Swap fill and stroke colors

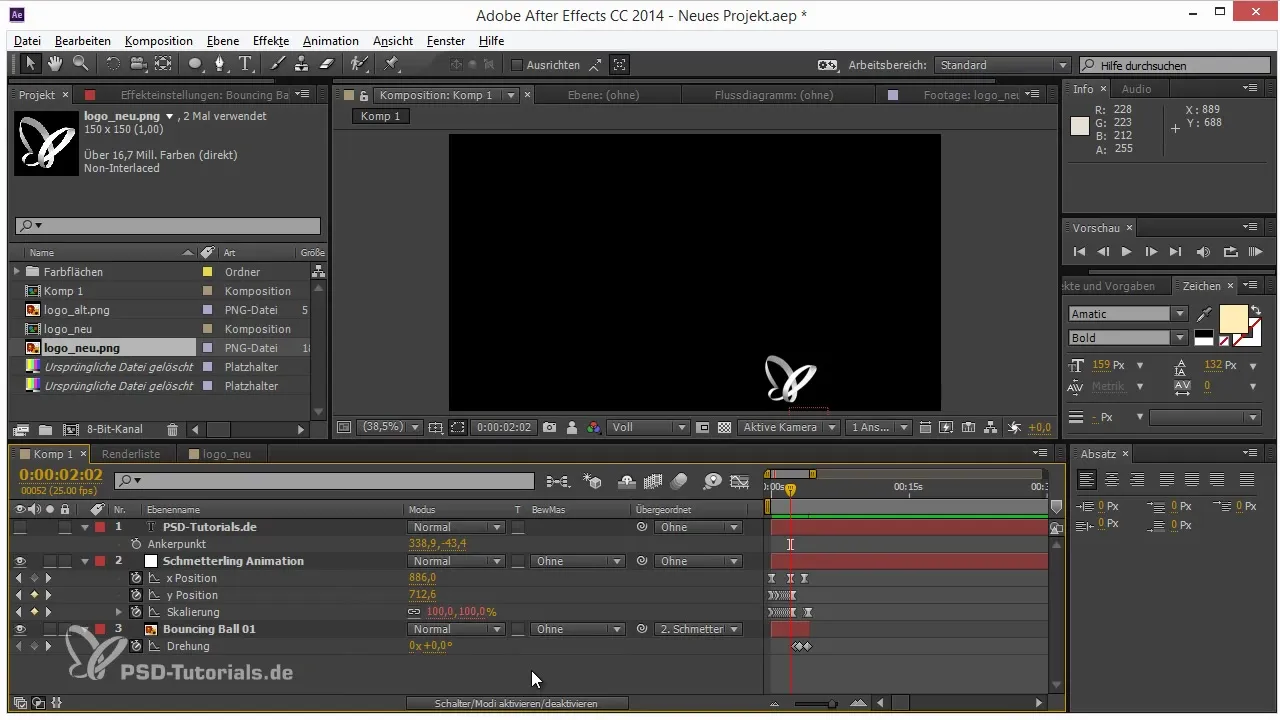point(1256,311)
